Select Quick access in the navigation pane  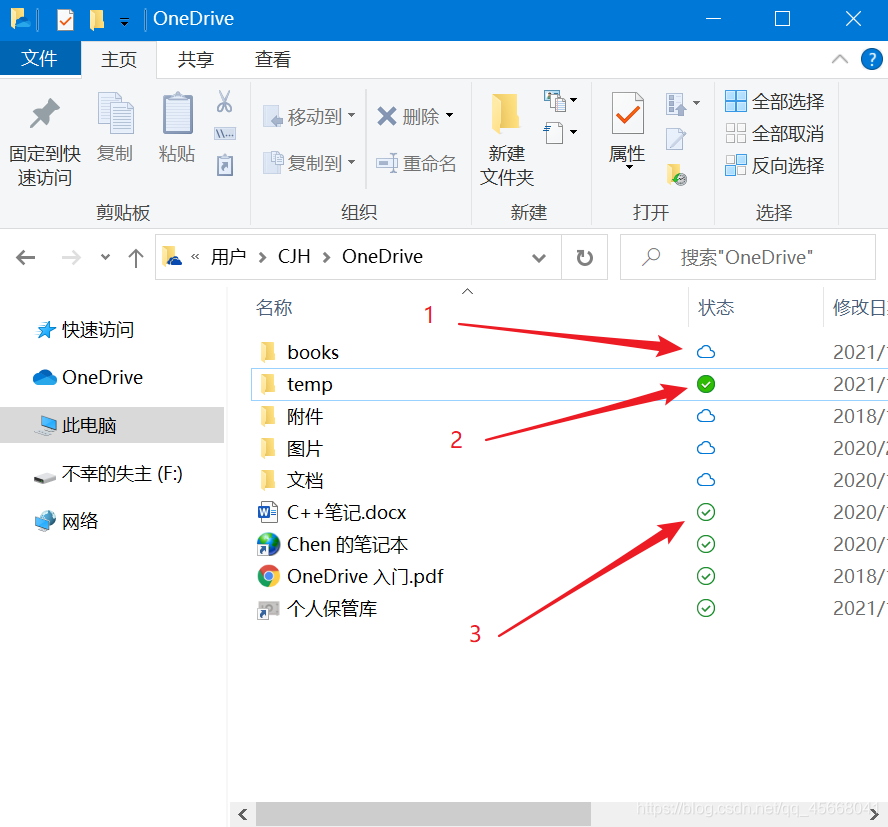[x=86, y=330]
